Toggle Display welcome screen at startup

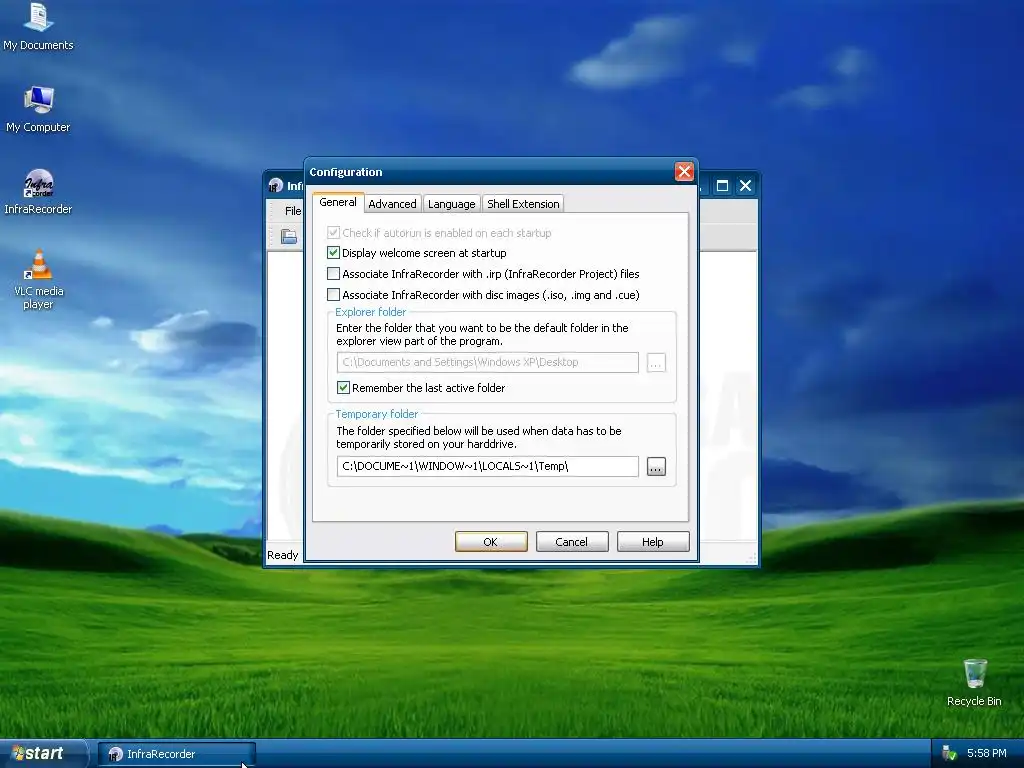point(333,253)
